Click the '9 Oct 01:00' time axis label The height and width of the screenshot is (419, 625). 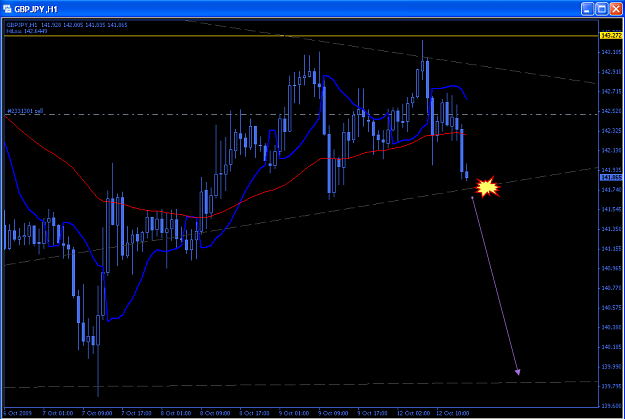(x=294, y=413)
